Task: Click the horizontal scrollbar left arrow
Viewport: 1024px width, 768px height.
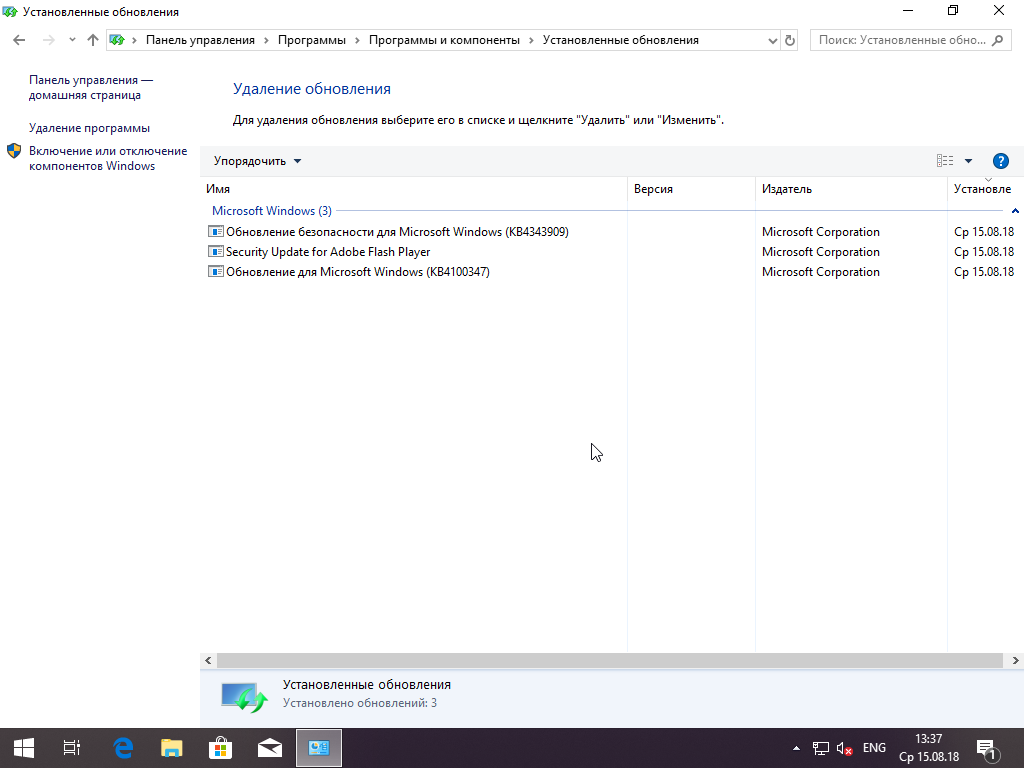Action: point(208,660)
